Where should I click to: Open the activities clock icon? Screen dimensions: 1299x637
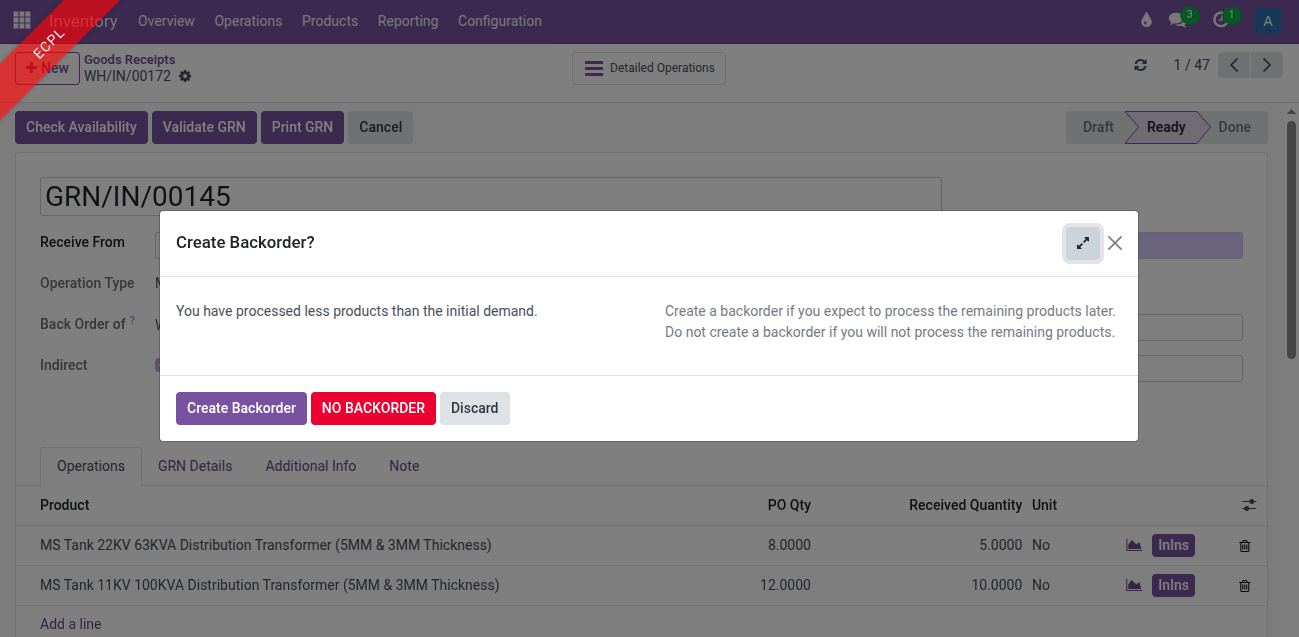[1220, 21]
